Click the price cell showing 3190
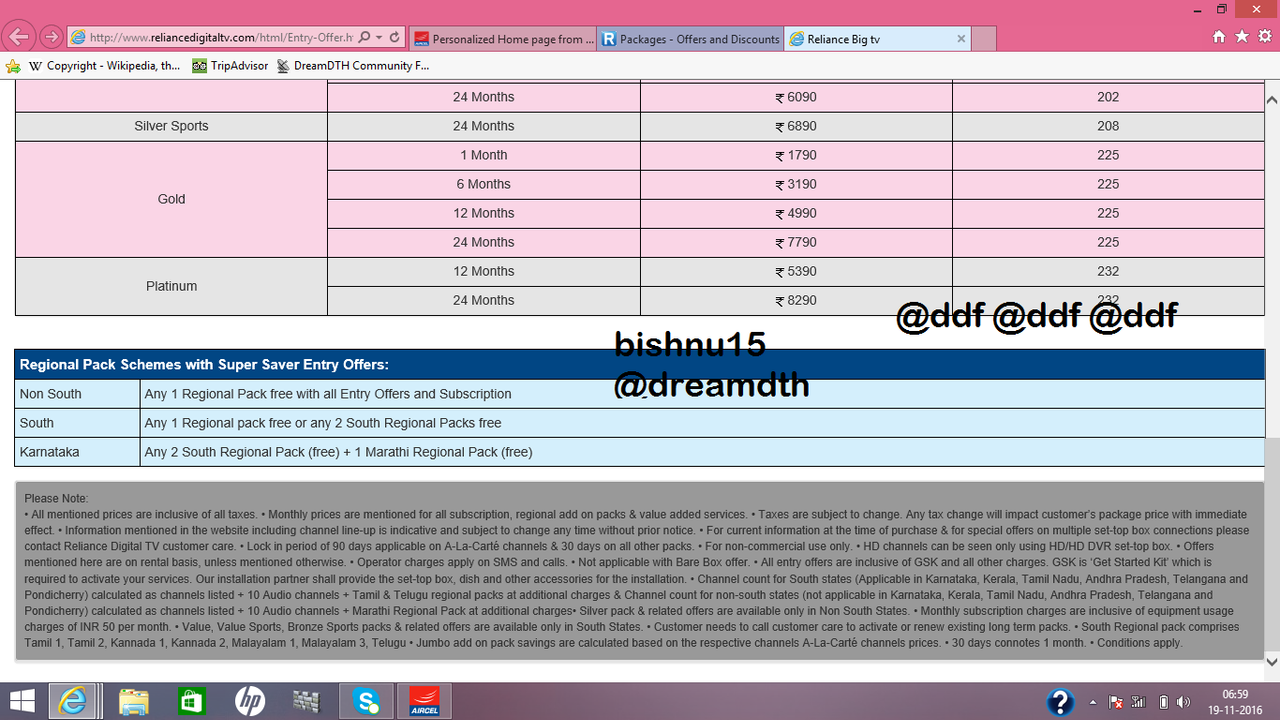 796,184
